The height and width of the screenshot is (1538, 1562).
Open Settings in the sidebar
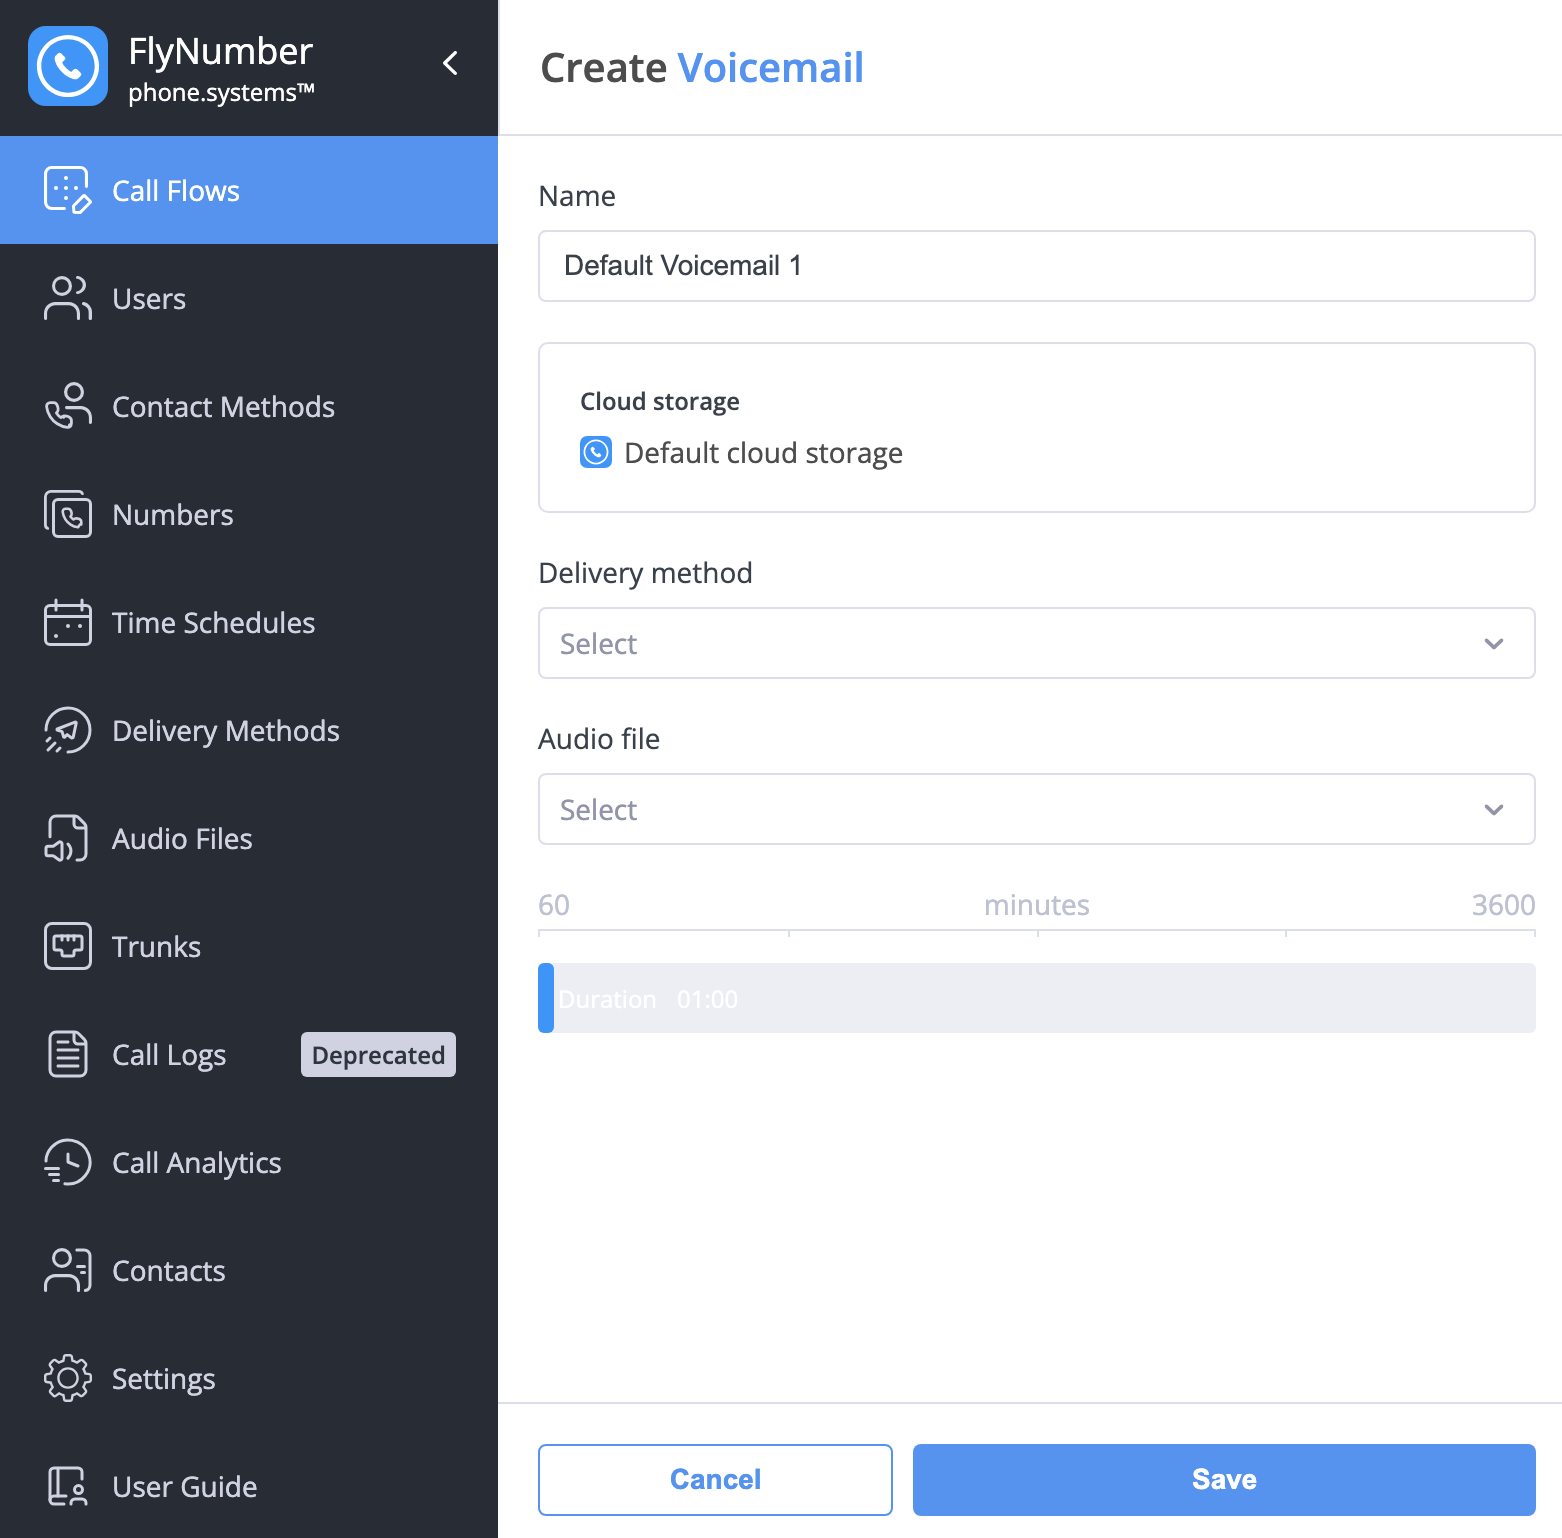[x=164, y=1379]
